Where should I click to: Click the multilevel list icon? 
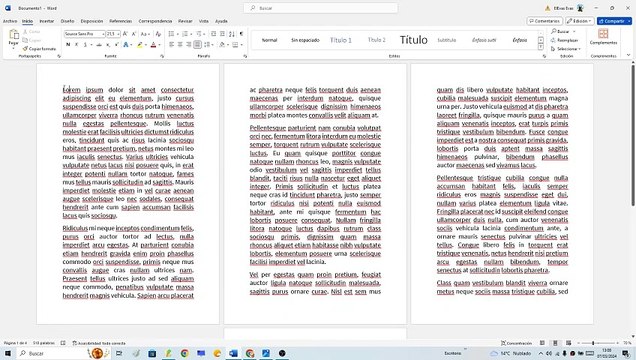click(x=199, y=34)
